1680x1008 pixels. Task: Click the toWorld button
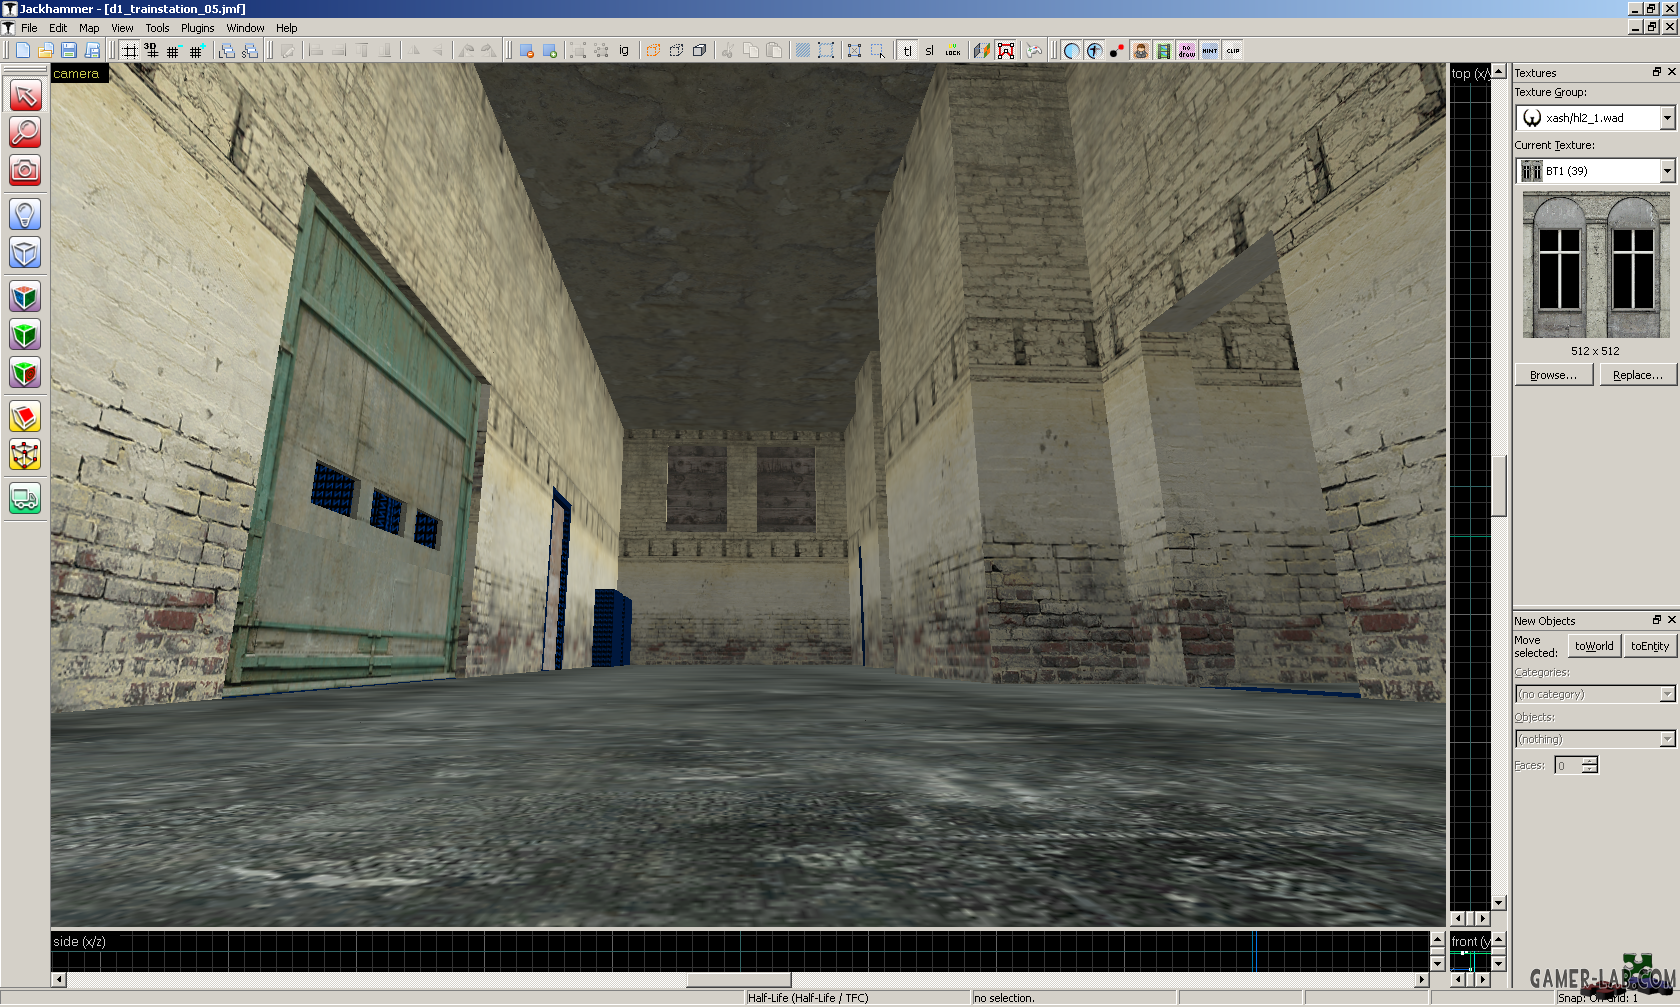click(x=1594, y=646)
